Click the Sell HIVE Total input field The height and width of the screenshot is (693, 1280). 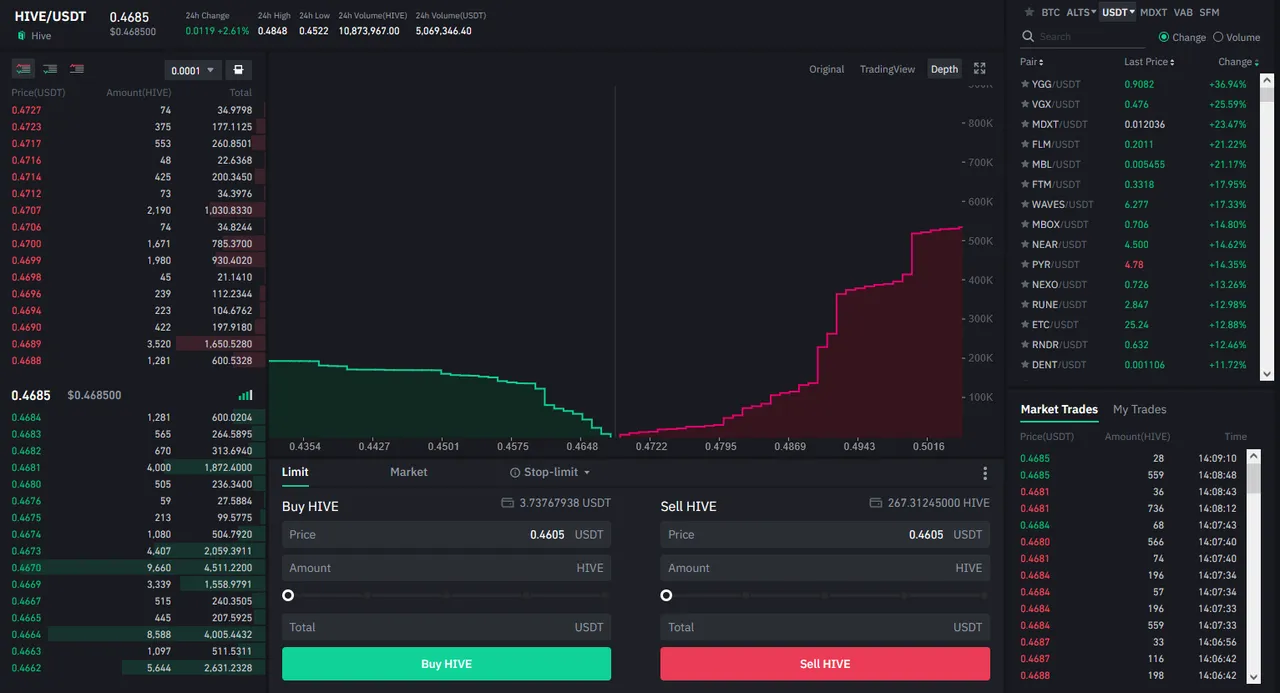click(825, 627)
